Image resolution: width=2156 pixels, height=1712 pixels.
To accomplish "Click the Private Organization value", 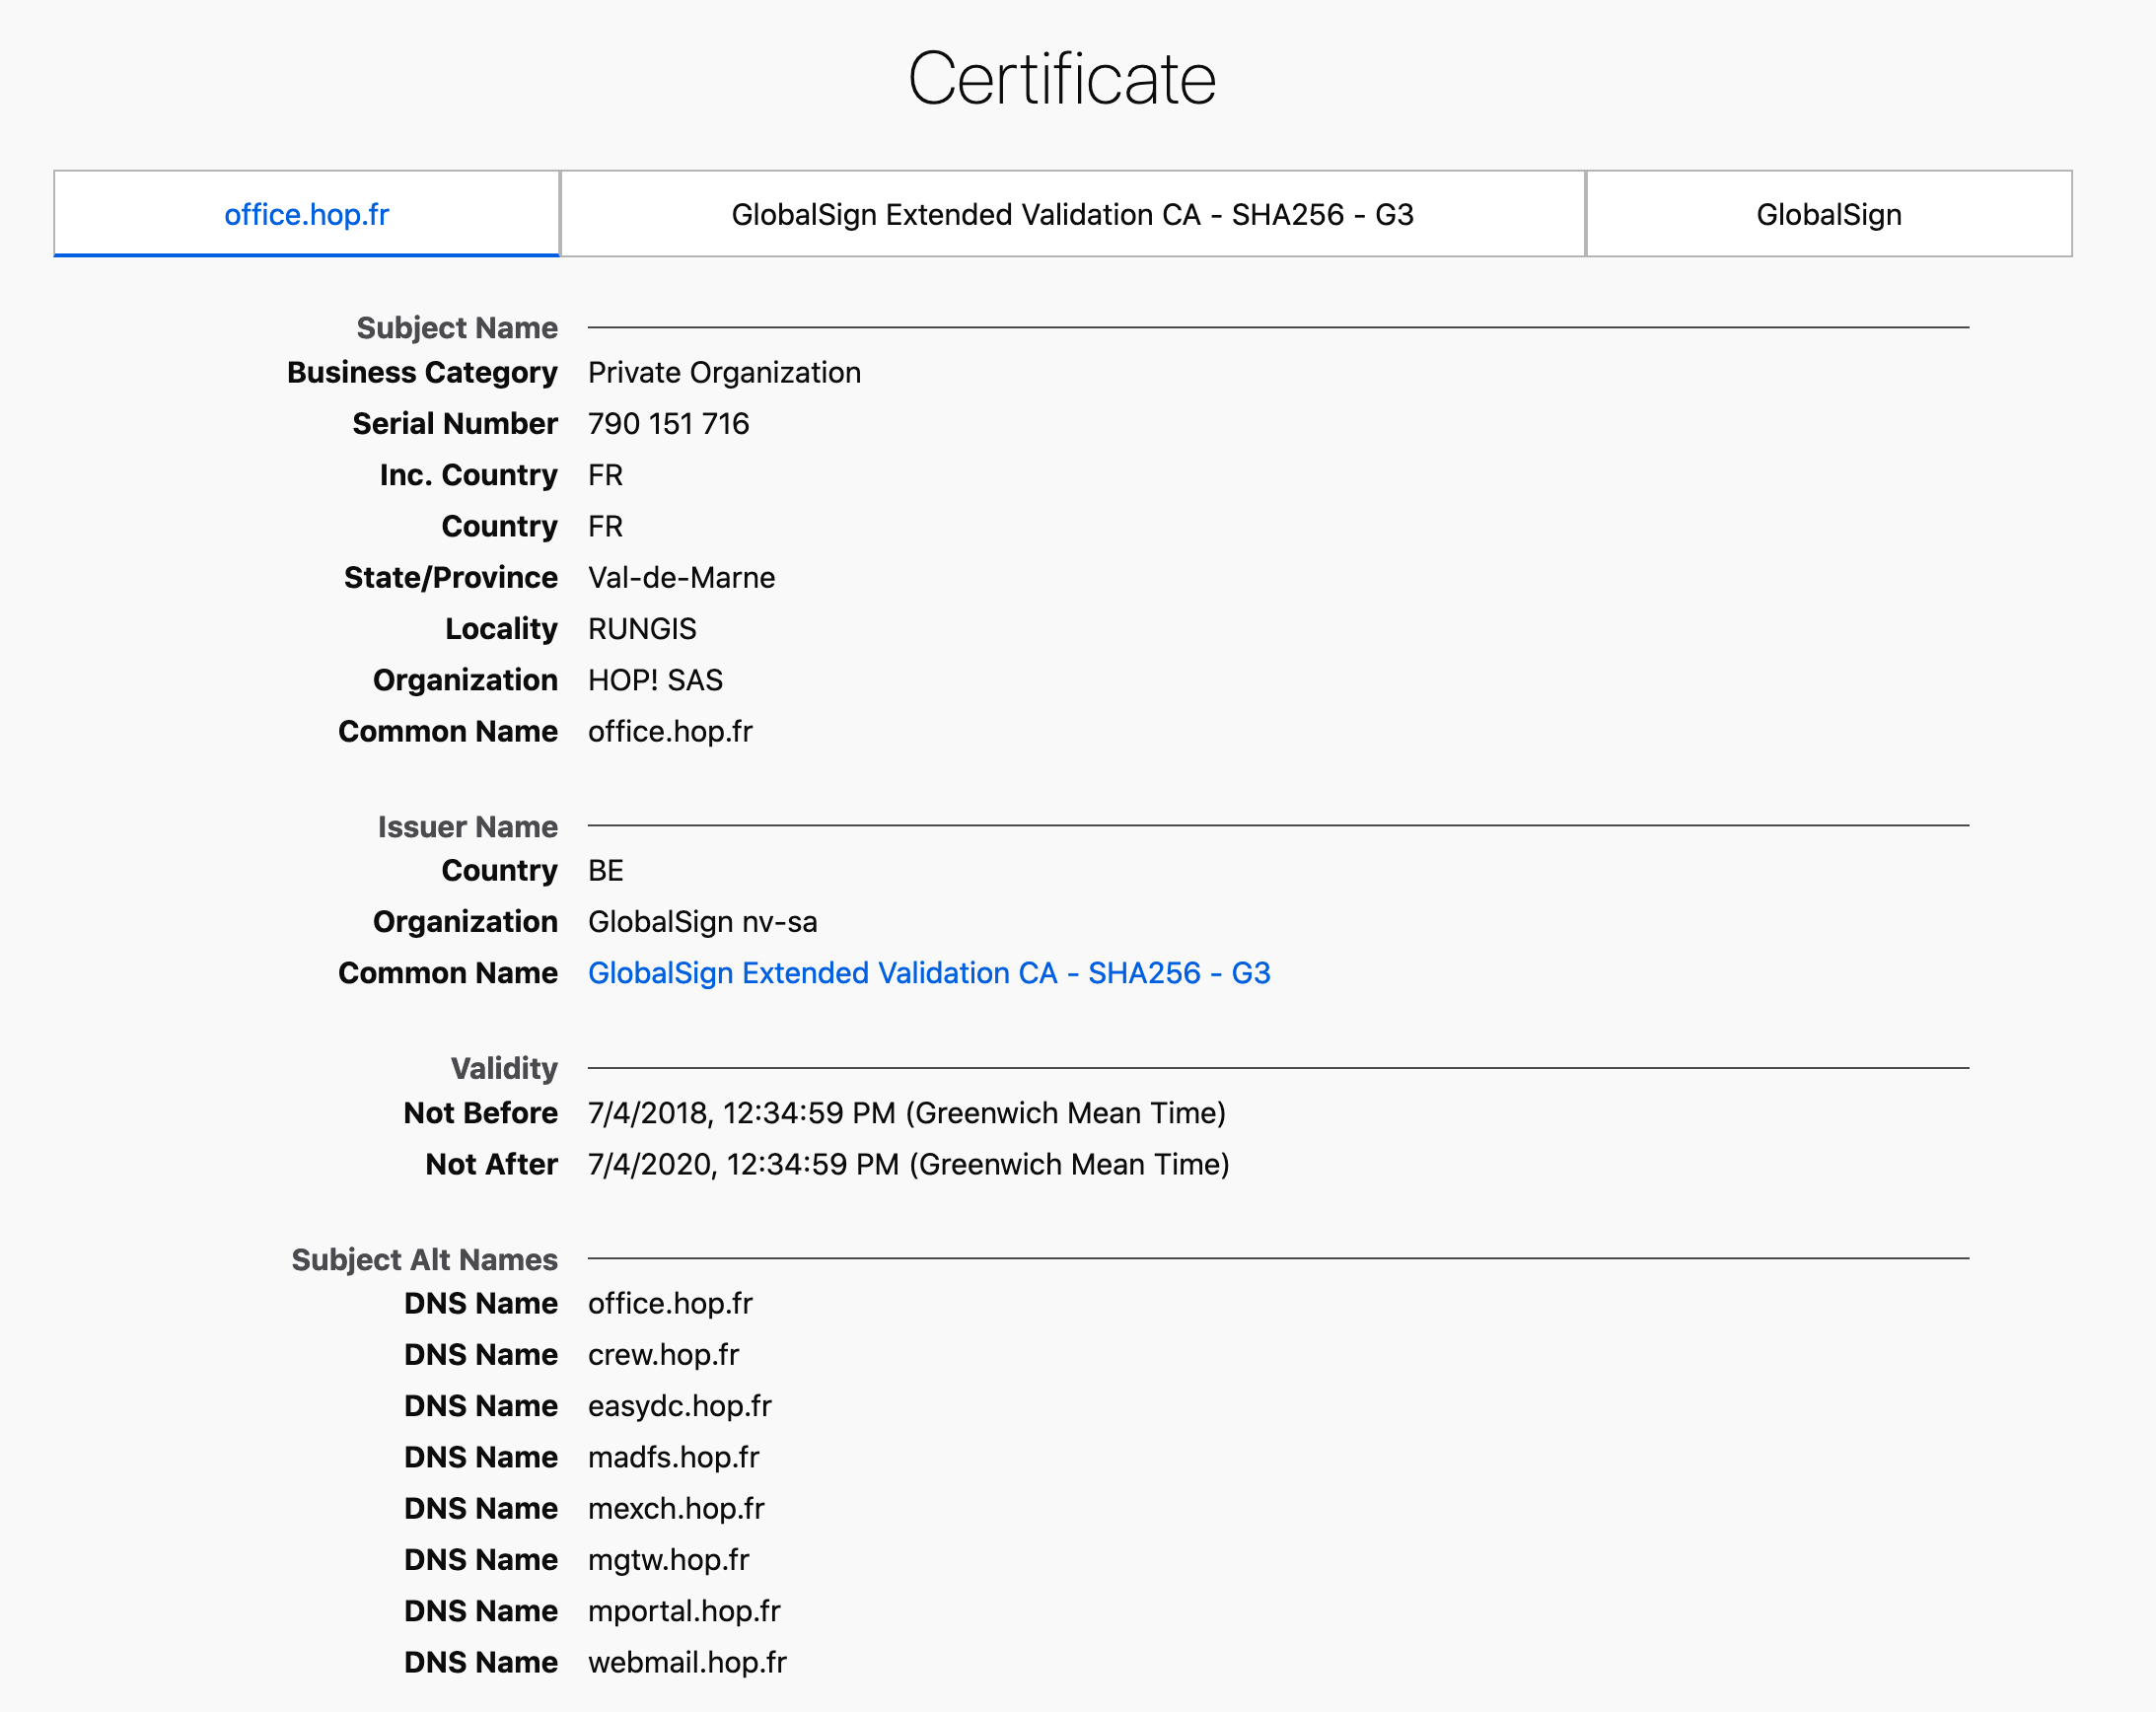I will [724, 373].
